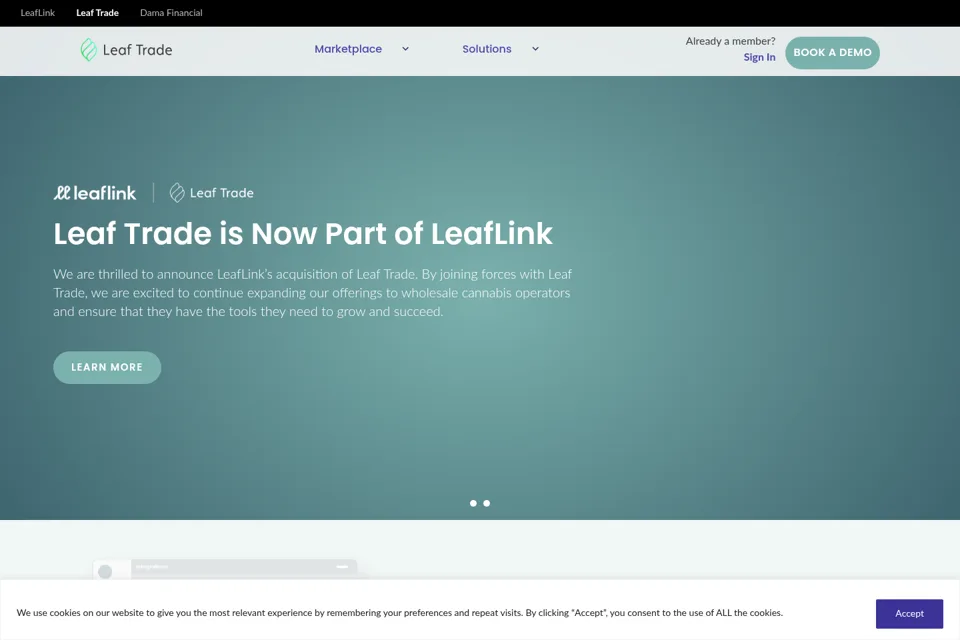This screenshot has width=960, height=640.
Task: Click the Learn More button
Action: pos(107,367)
